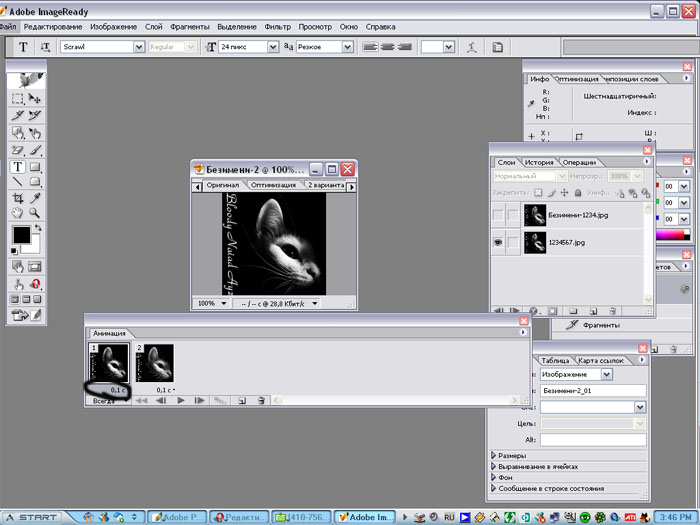The height and width of the screenshot is (525, 700).
Task: Select the Slice tool
Action: (x=17, y=115)
